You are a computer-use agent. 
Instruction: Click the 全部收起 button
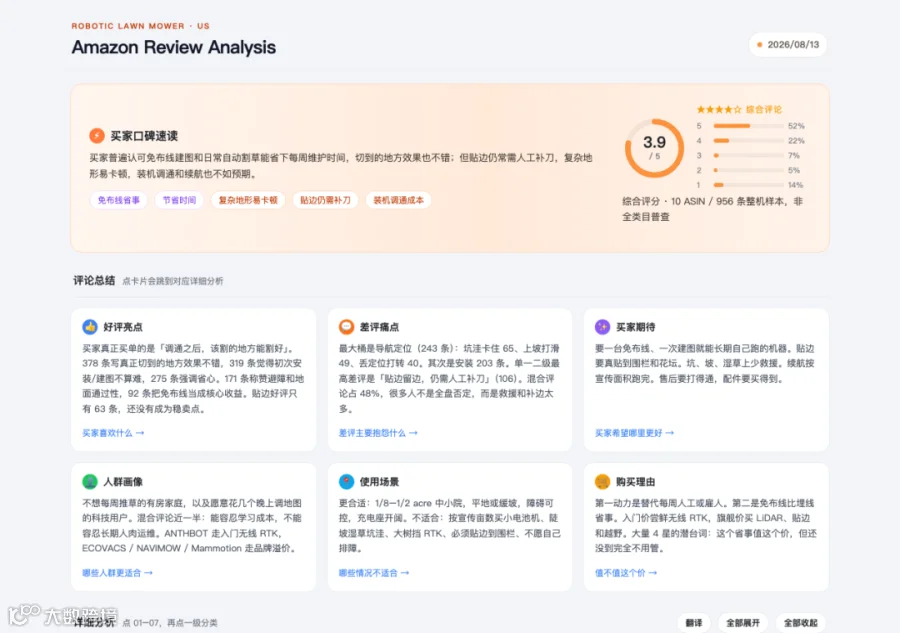tap(801, 623)
